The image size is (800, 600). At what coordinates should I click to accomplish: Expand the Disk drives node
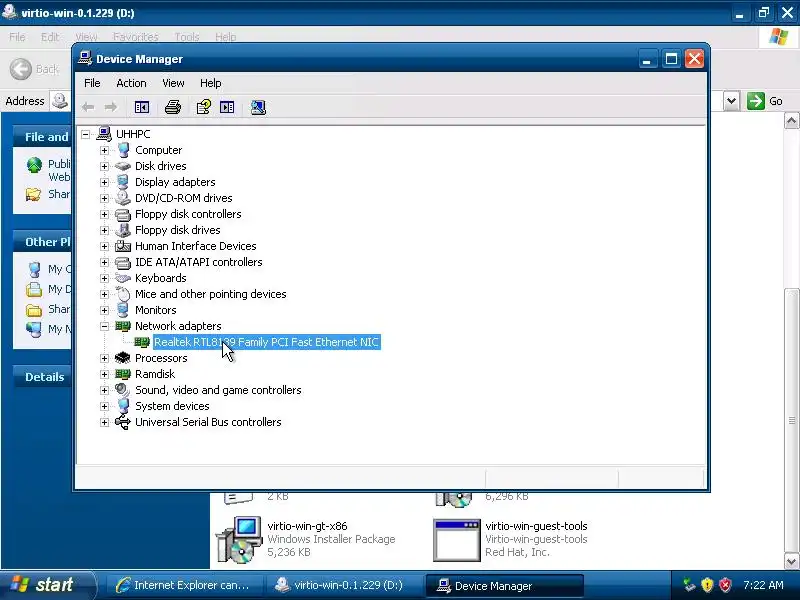104,166
